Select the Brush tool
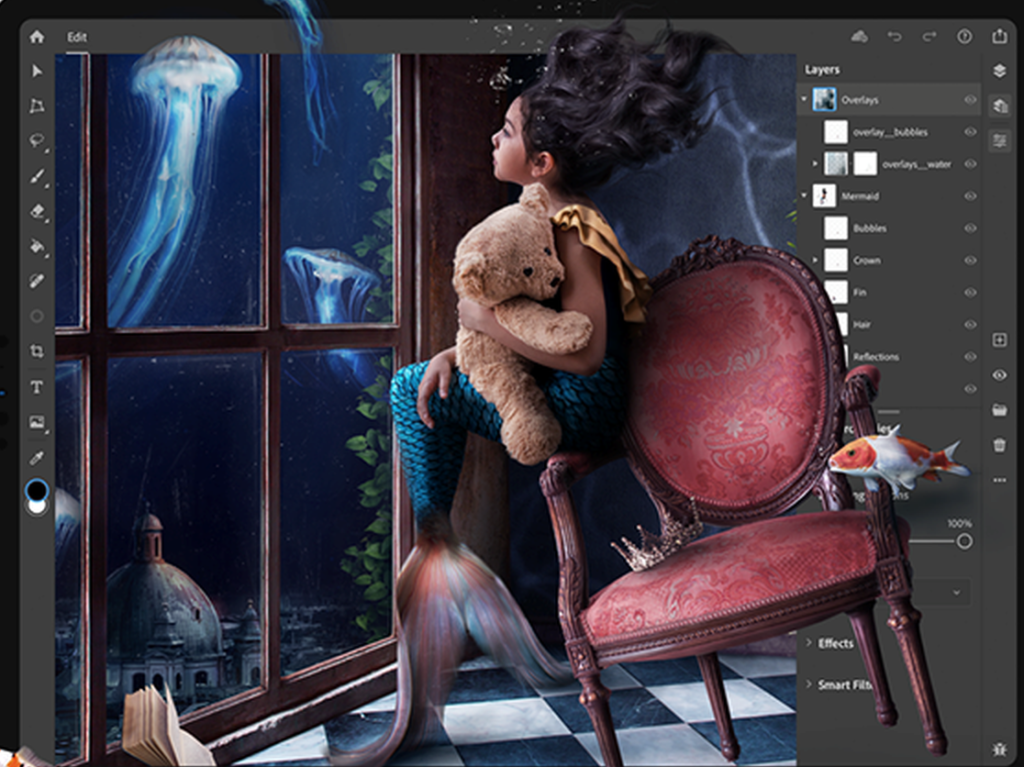The width and height of the screenshot is (1024, 767). pos(37,176)
